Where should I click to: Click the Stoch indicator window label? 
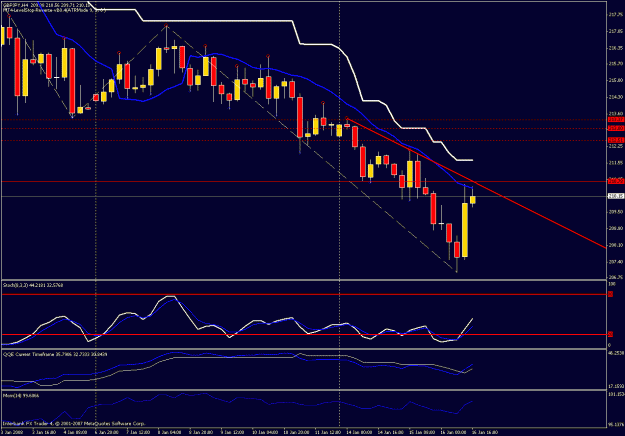(x=33, y=285)
